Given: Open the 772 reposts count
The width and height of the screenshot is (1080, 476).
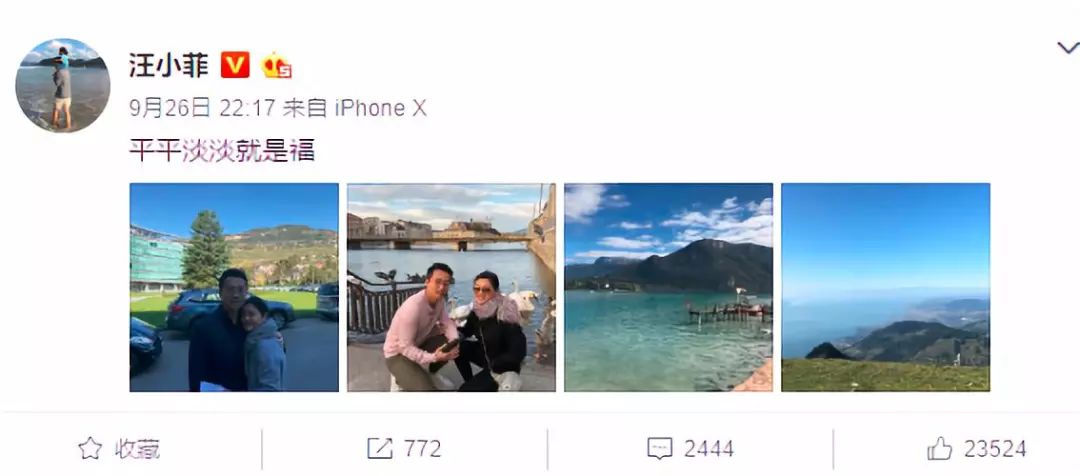Looking at the screenshot, I should [x=422, y=449].
